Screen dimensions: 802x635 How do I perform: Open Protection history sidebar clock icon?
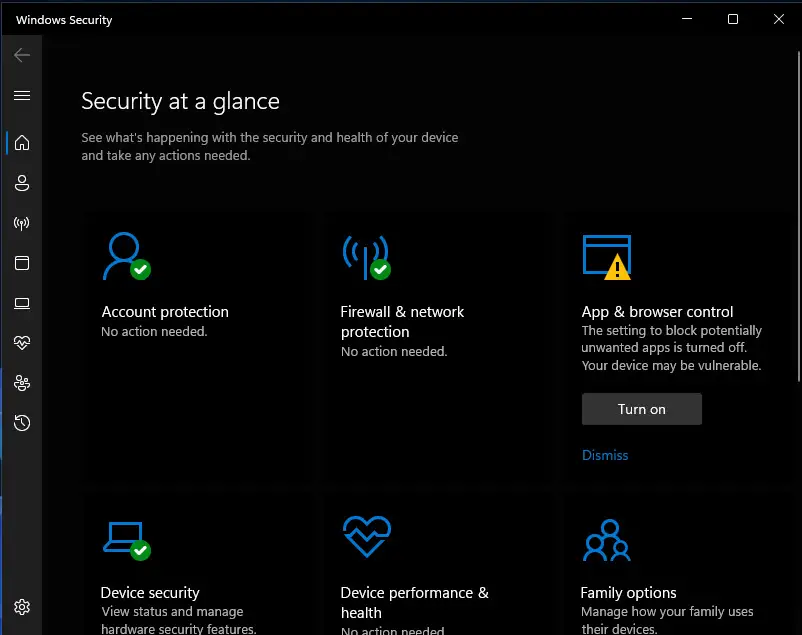(x=22, y=423)
